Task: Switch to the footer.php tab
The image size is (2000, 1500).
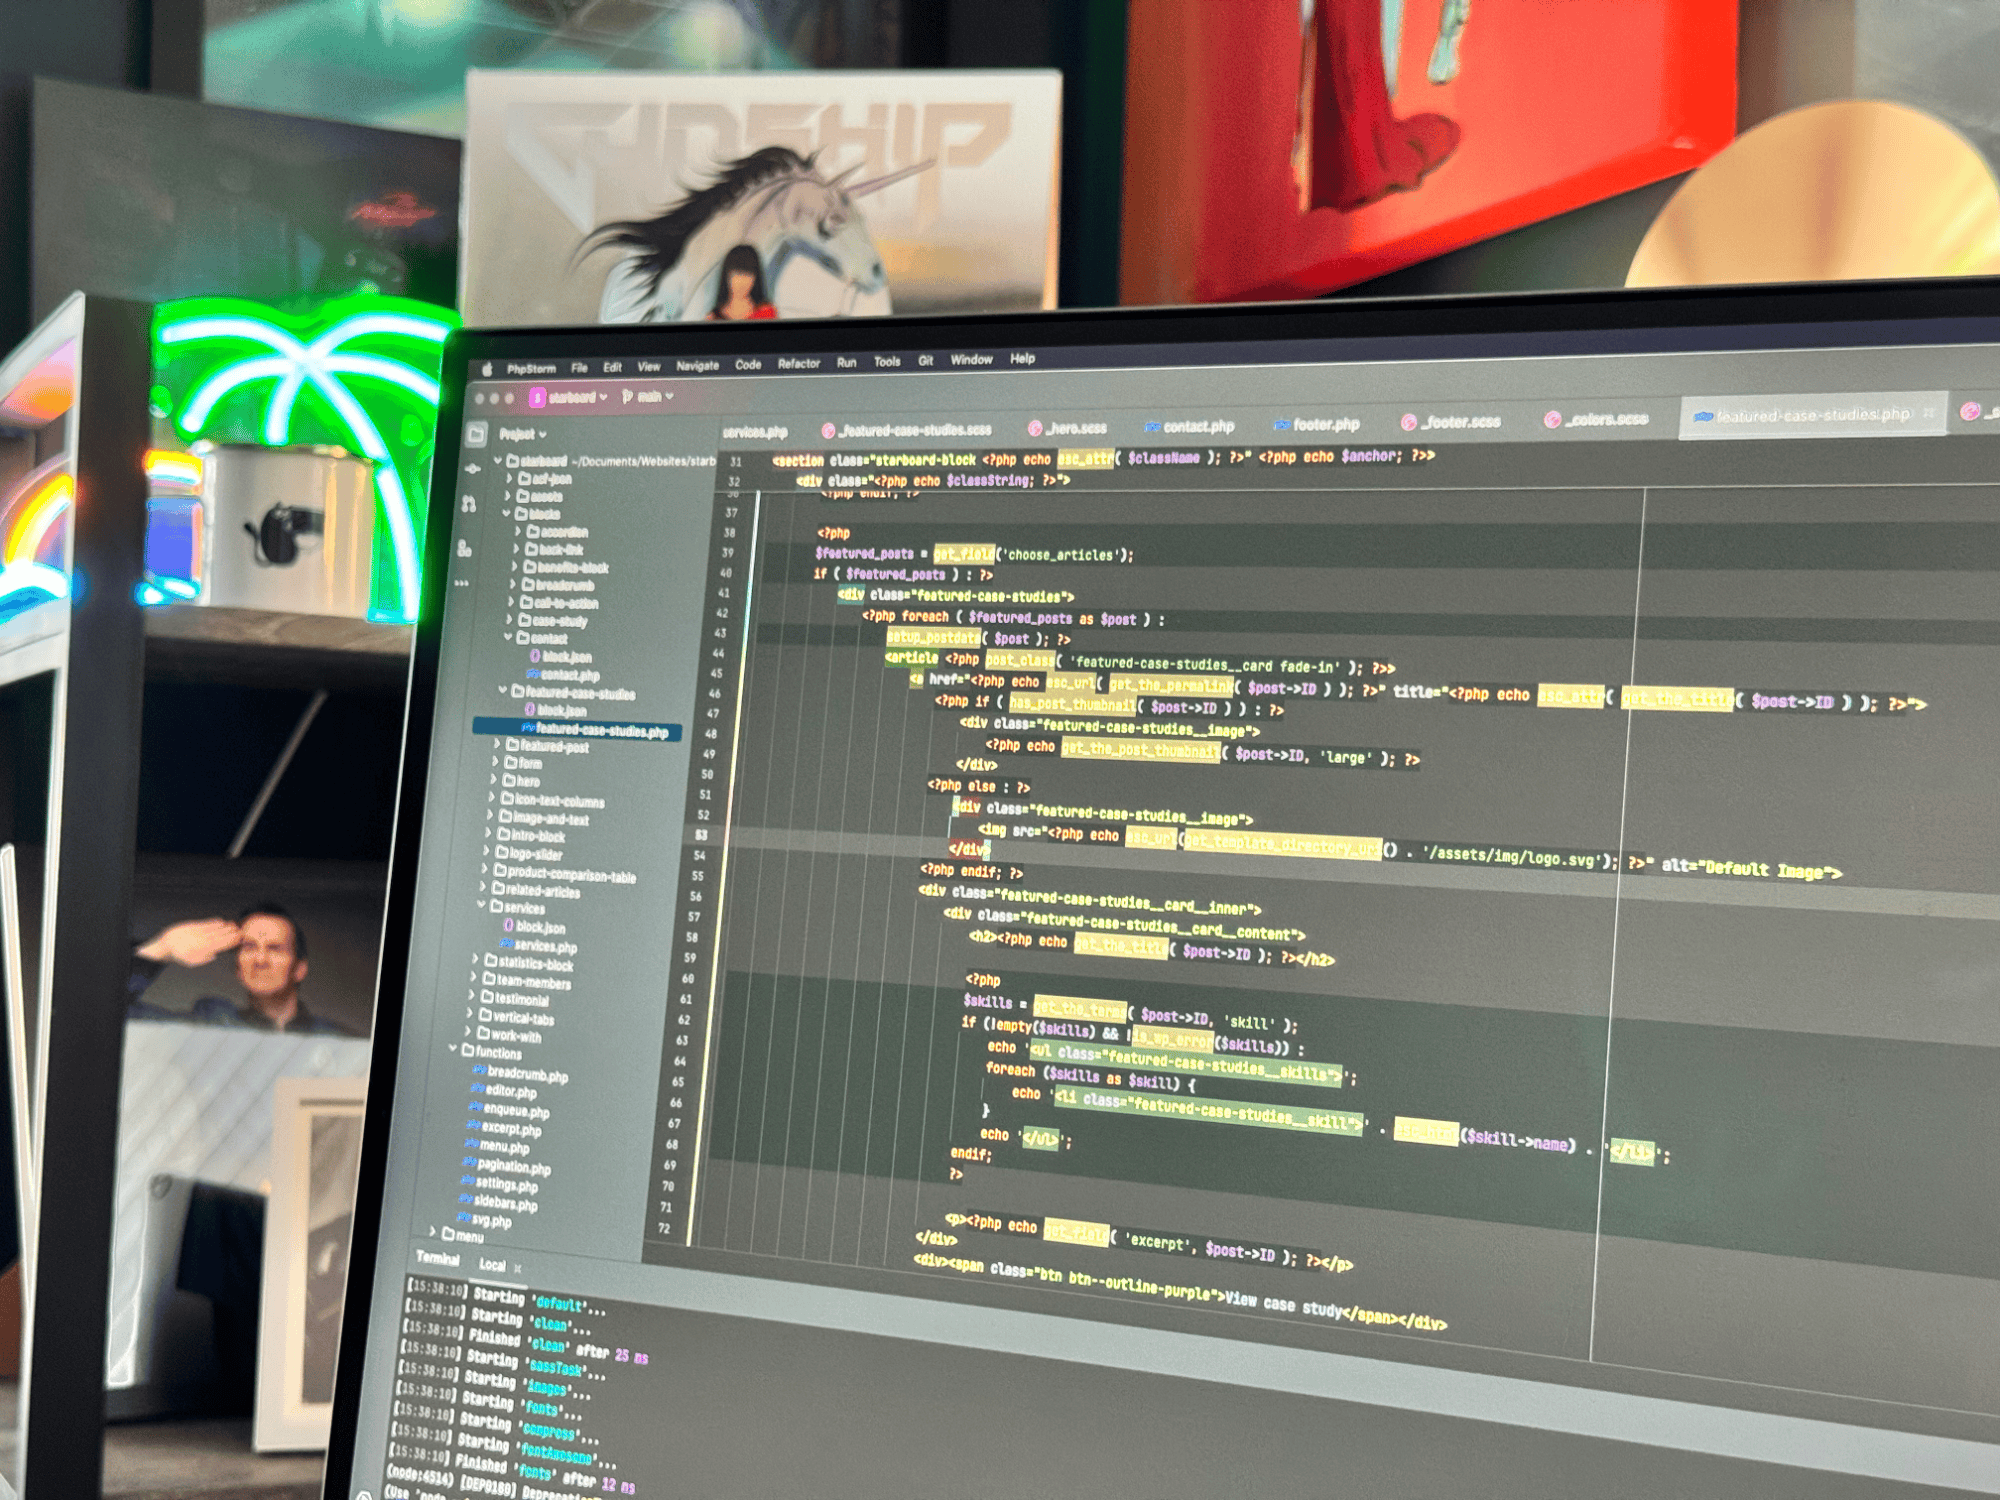Action: (1317, 425)
